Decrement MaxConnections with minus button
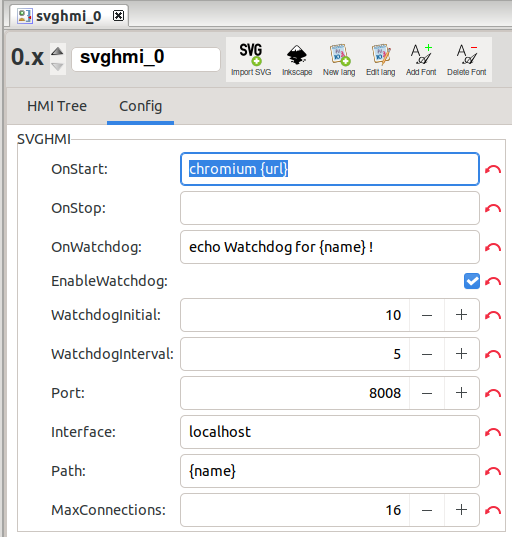Screen dimensions: 512x537 click(427, 510)
